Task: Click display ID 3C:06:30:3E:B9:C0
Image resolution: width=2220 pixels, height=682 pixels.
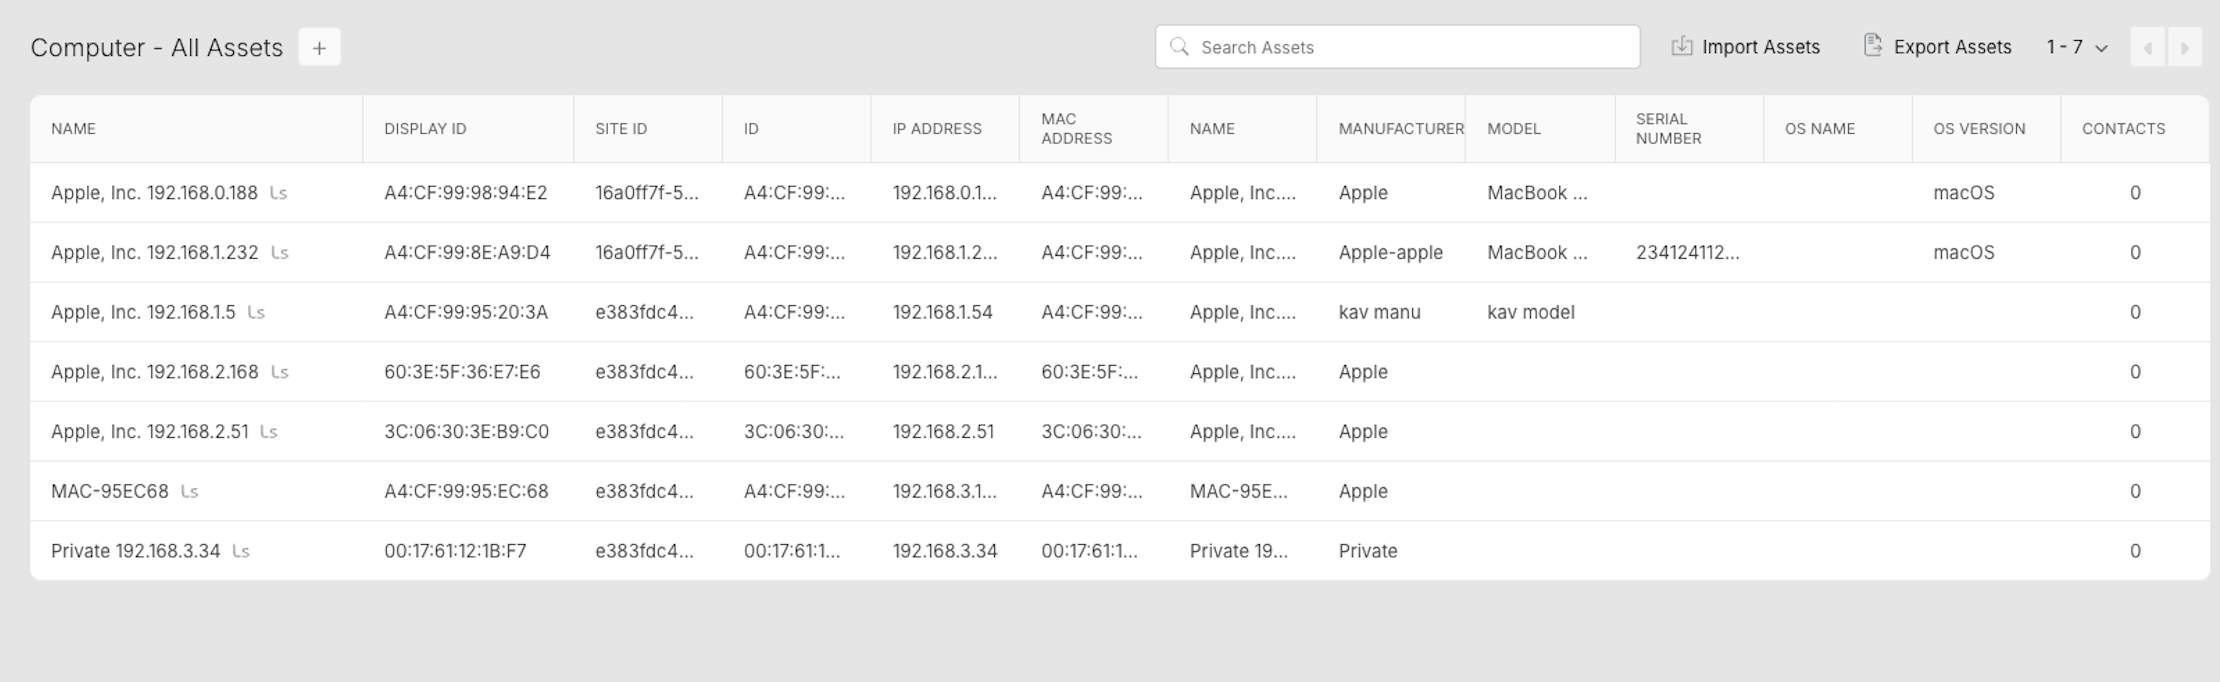Action: tap(466, 432)
